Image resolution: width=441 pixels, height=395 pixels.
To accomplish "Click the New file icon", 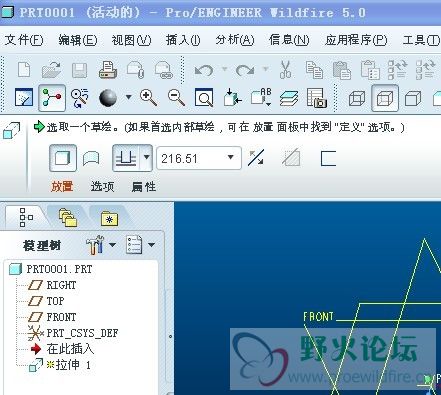I will point(24,70).
